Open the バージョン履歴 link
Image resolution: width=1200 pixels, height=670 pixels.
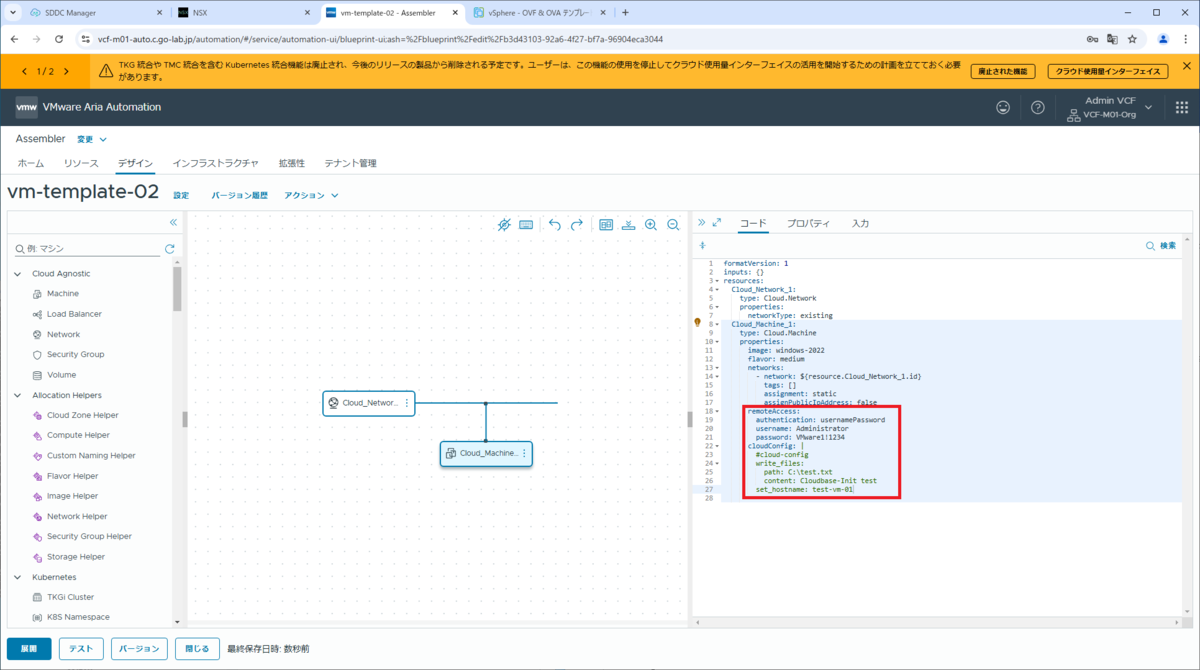coord(239,195)
